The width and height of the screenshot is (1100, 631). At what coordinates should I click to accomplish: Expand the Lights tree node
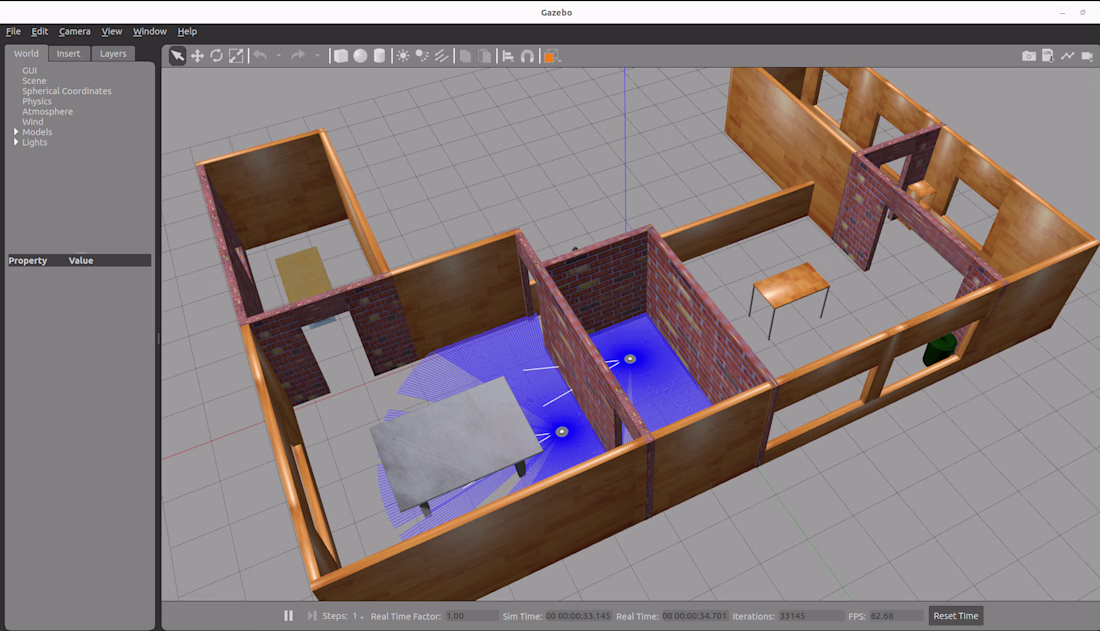(16, 142)
